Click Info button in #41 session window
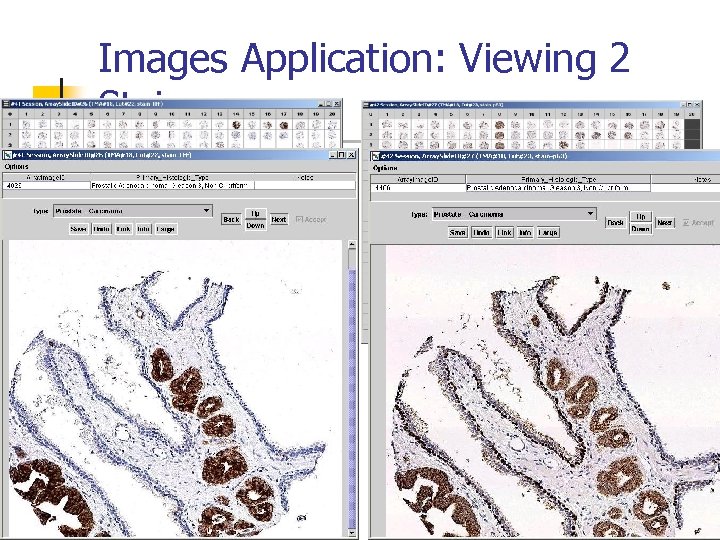Image resolution: width=720 pixels, height=540 pixels. click(x=144, y=229)
